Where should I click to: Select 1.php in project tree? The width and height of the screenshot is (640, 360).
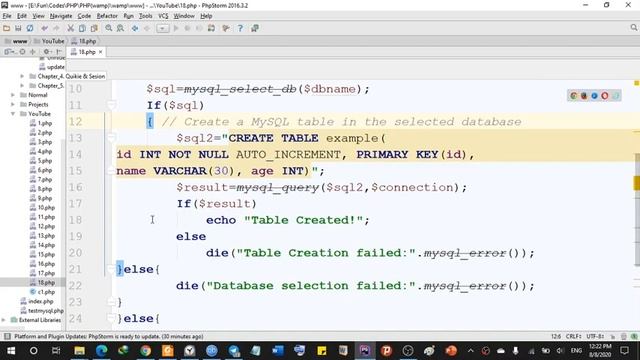pyautogui.click(x=41, y=123)
